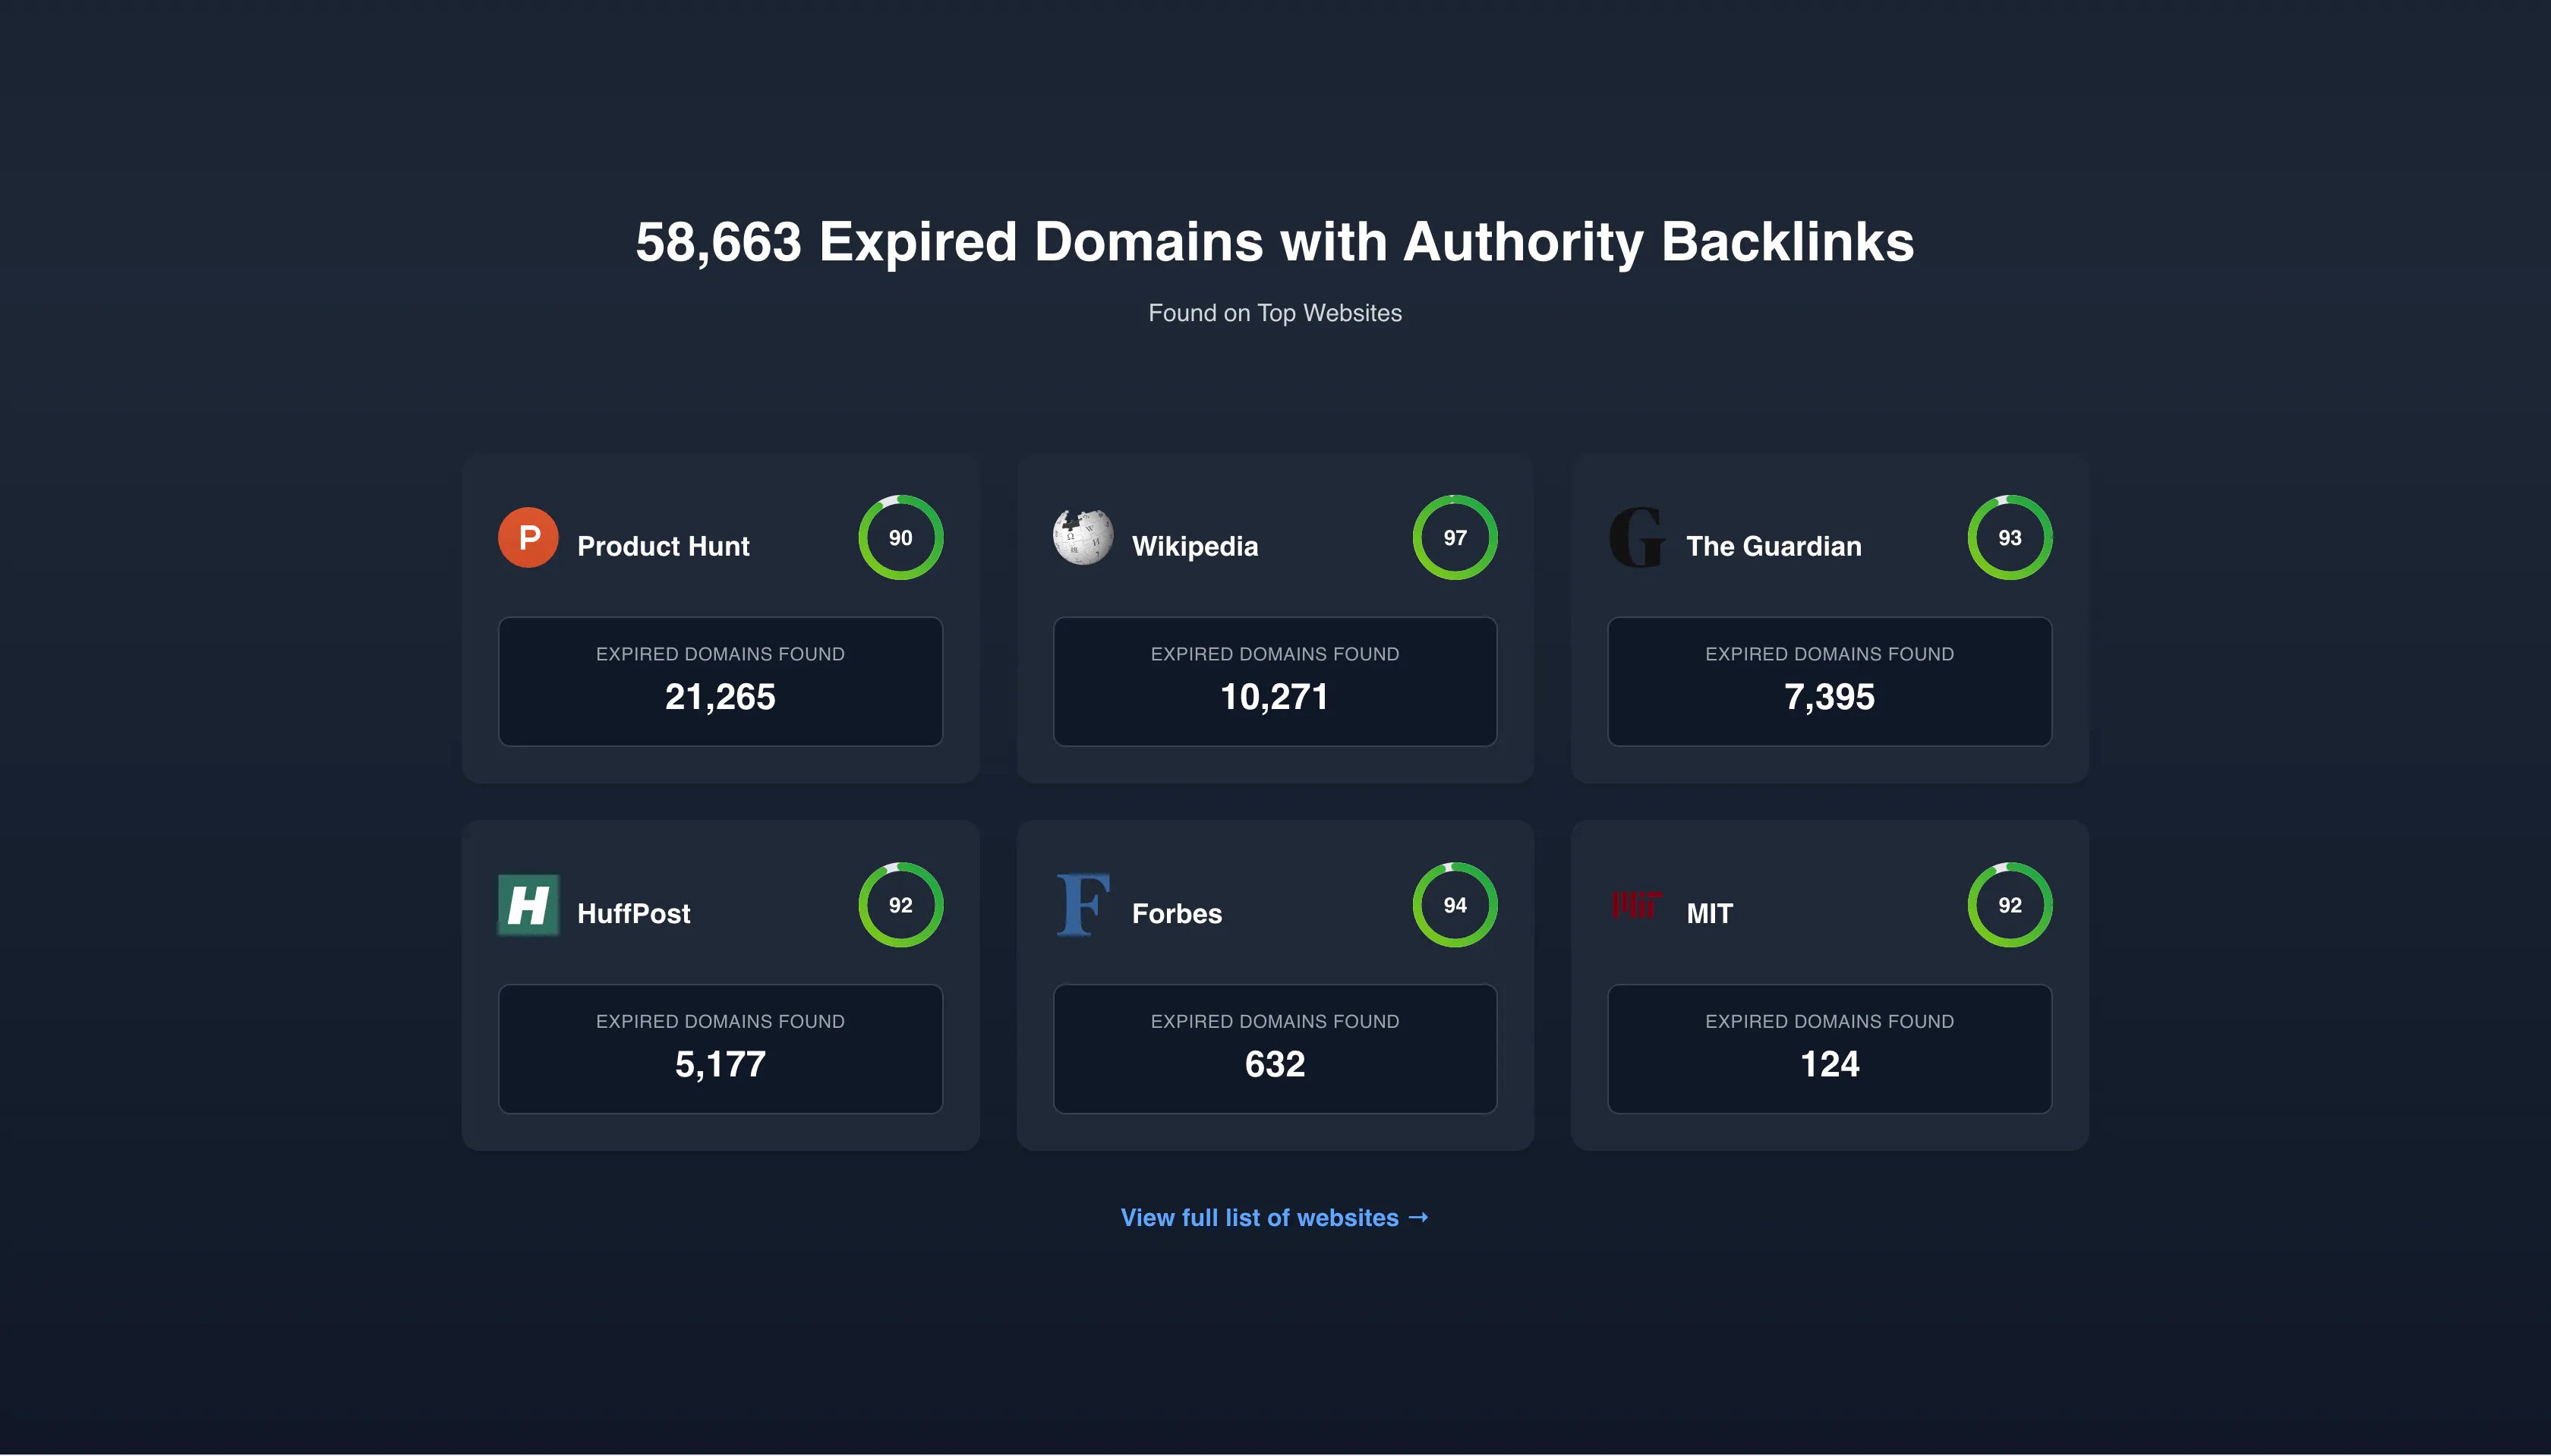This screenshot has height=1456, width=2551.
Task: Click the Product Hunt logo icon
Action: (528, 538)
